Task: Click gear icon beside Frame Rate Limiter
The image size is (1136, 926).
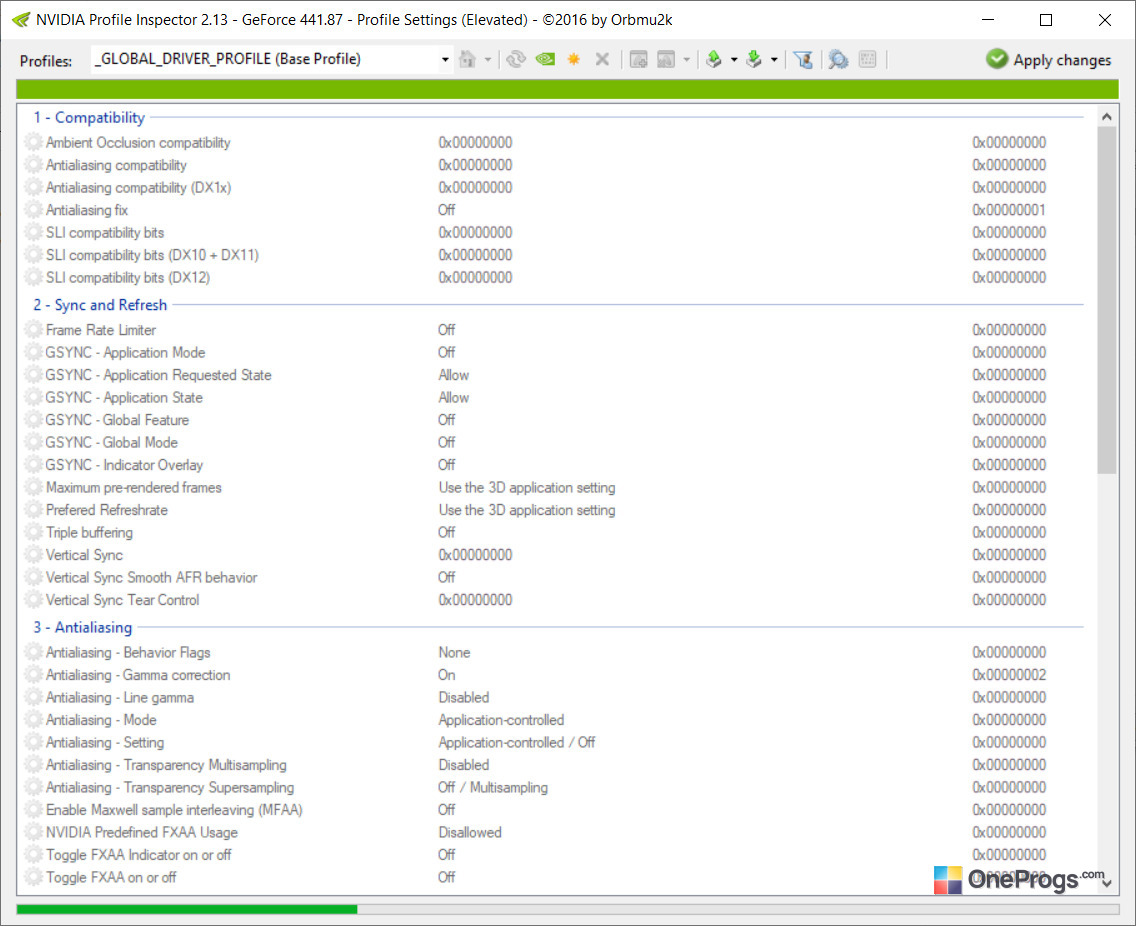Action: (33, 330)
